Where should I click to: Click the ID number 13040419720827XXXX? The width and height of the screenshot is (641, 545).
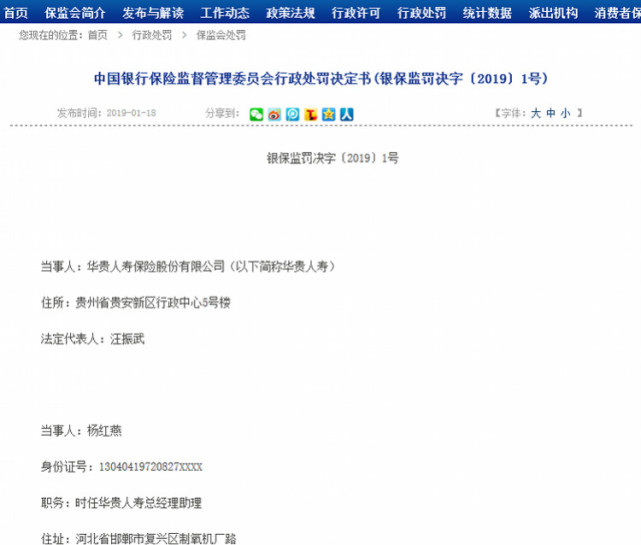coord(151,467)
